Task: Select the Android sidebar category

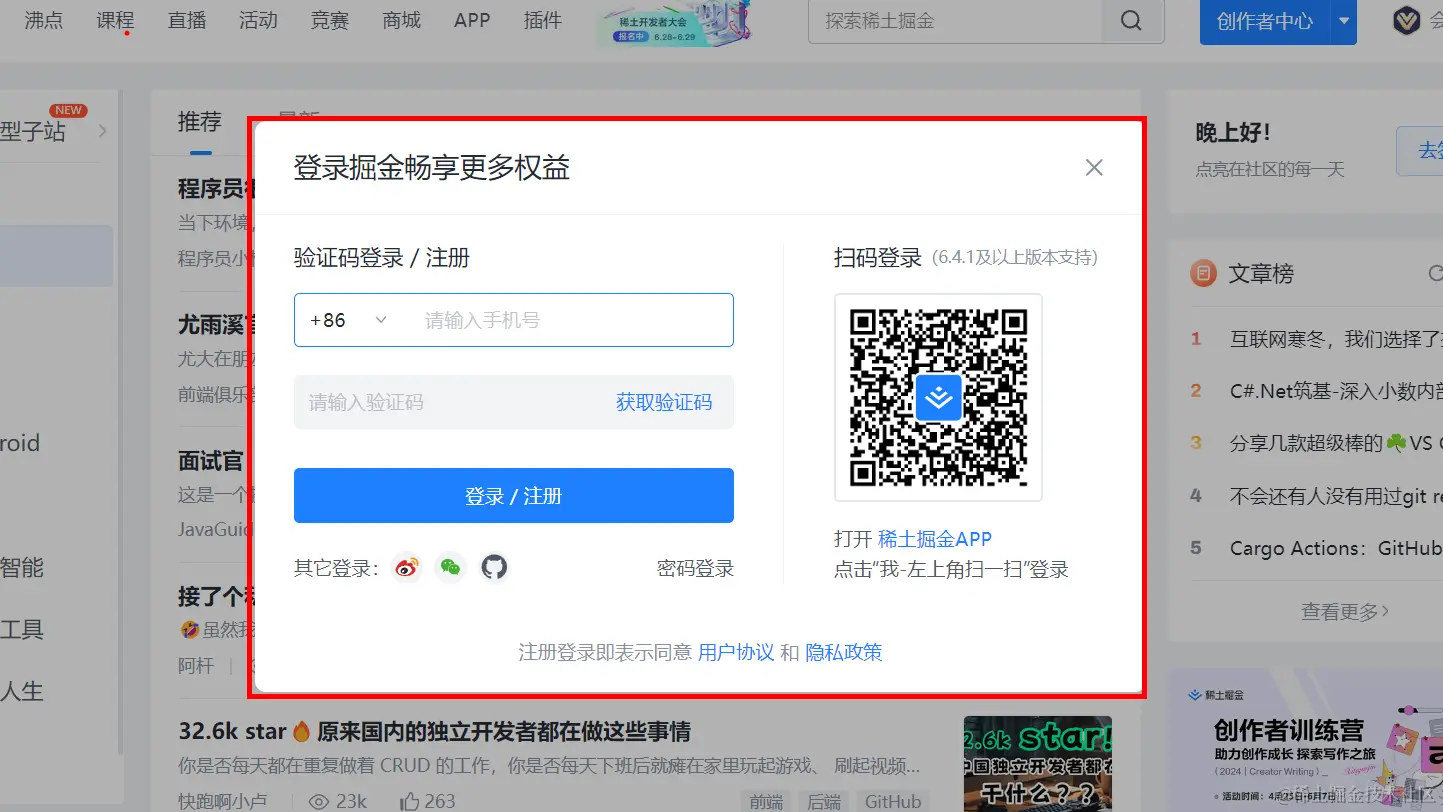Action: pos(20,443)
